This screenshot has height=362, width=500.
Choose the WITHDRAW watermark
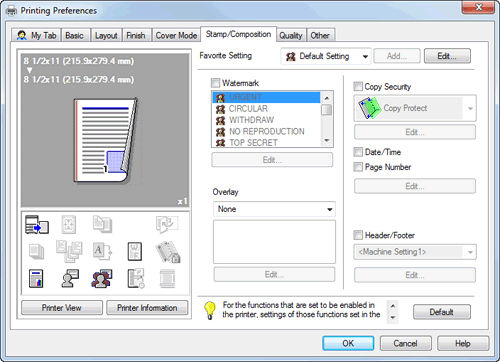tap(266, 120)
